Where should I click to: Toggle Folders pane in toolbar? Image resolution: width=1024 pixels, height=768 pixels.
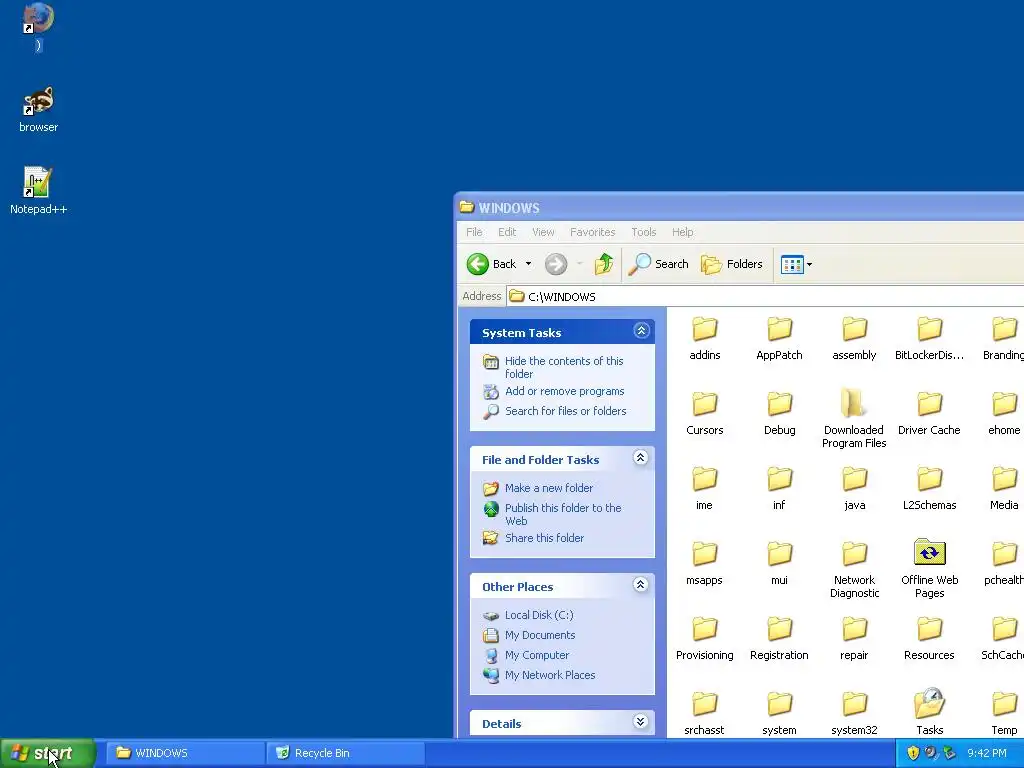732,264
